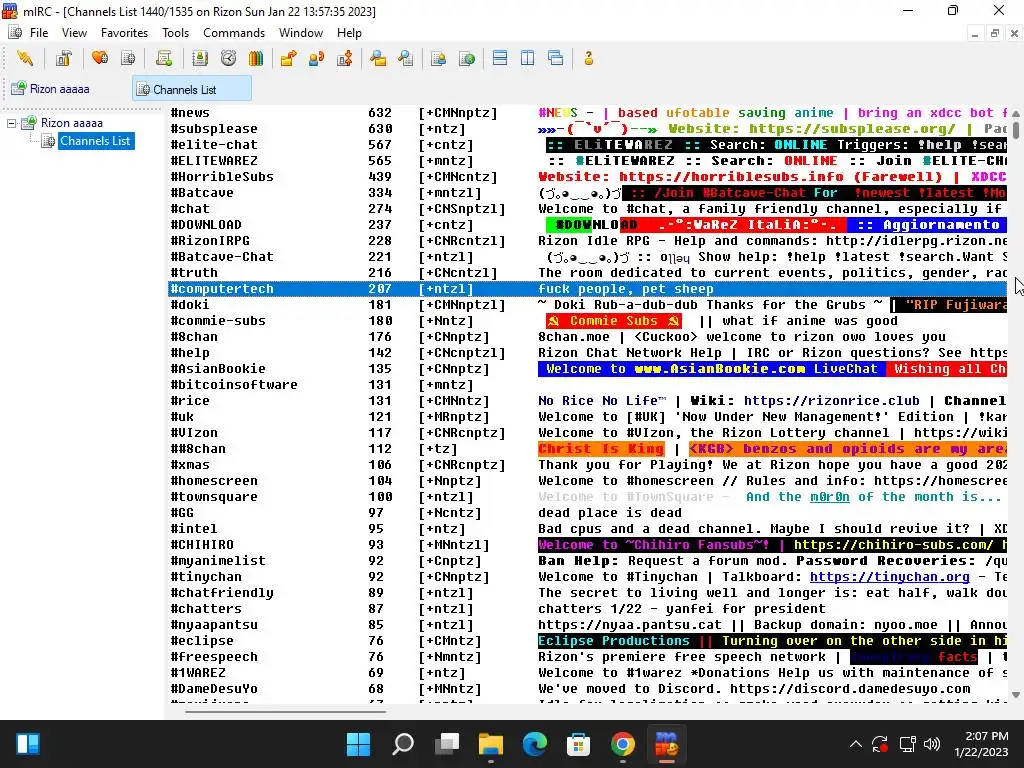Viewport: 1024px width, 768px height.
Task: Select the #news channel row
Action: click(587, 113)
